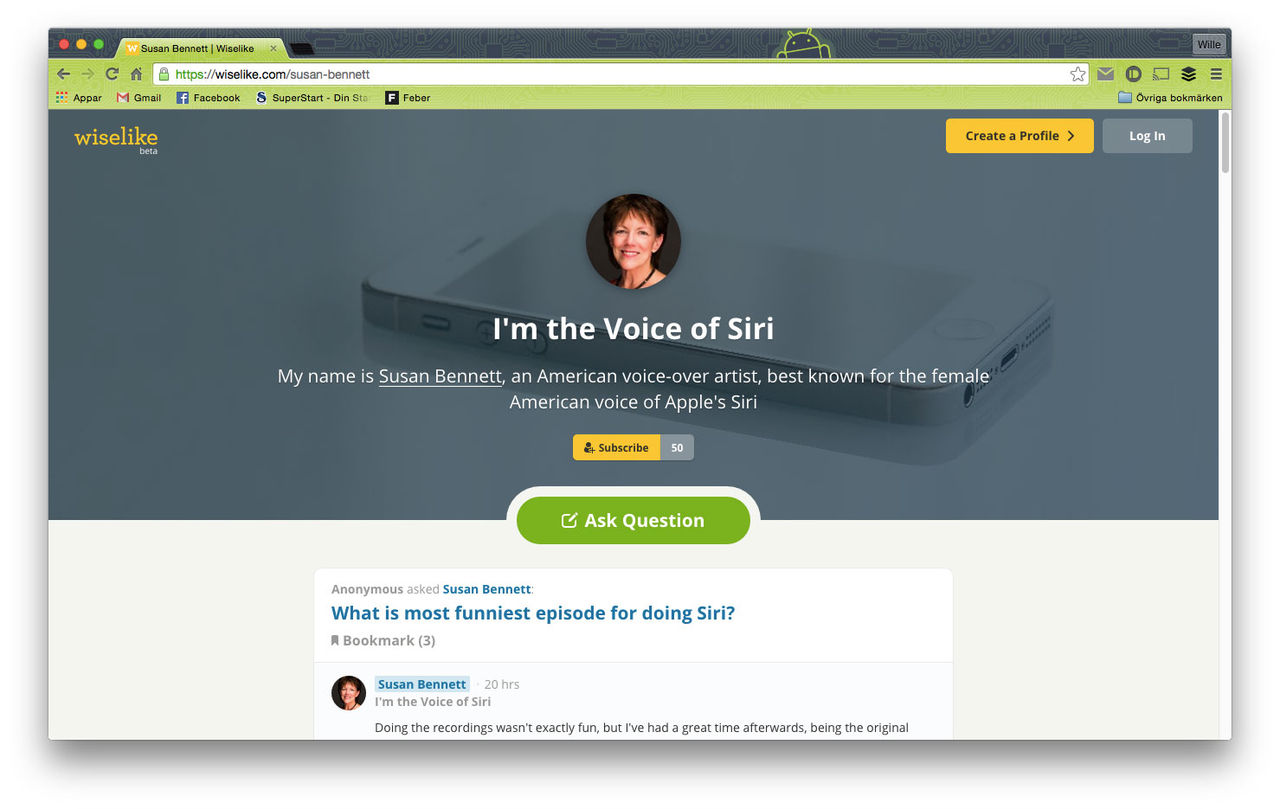Open Gmail bookmark in bookmarks bar
This screenshot has width=1280, height=809.
coord(139,98)
